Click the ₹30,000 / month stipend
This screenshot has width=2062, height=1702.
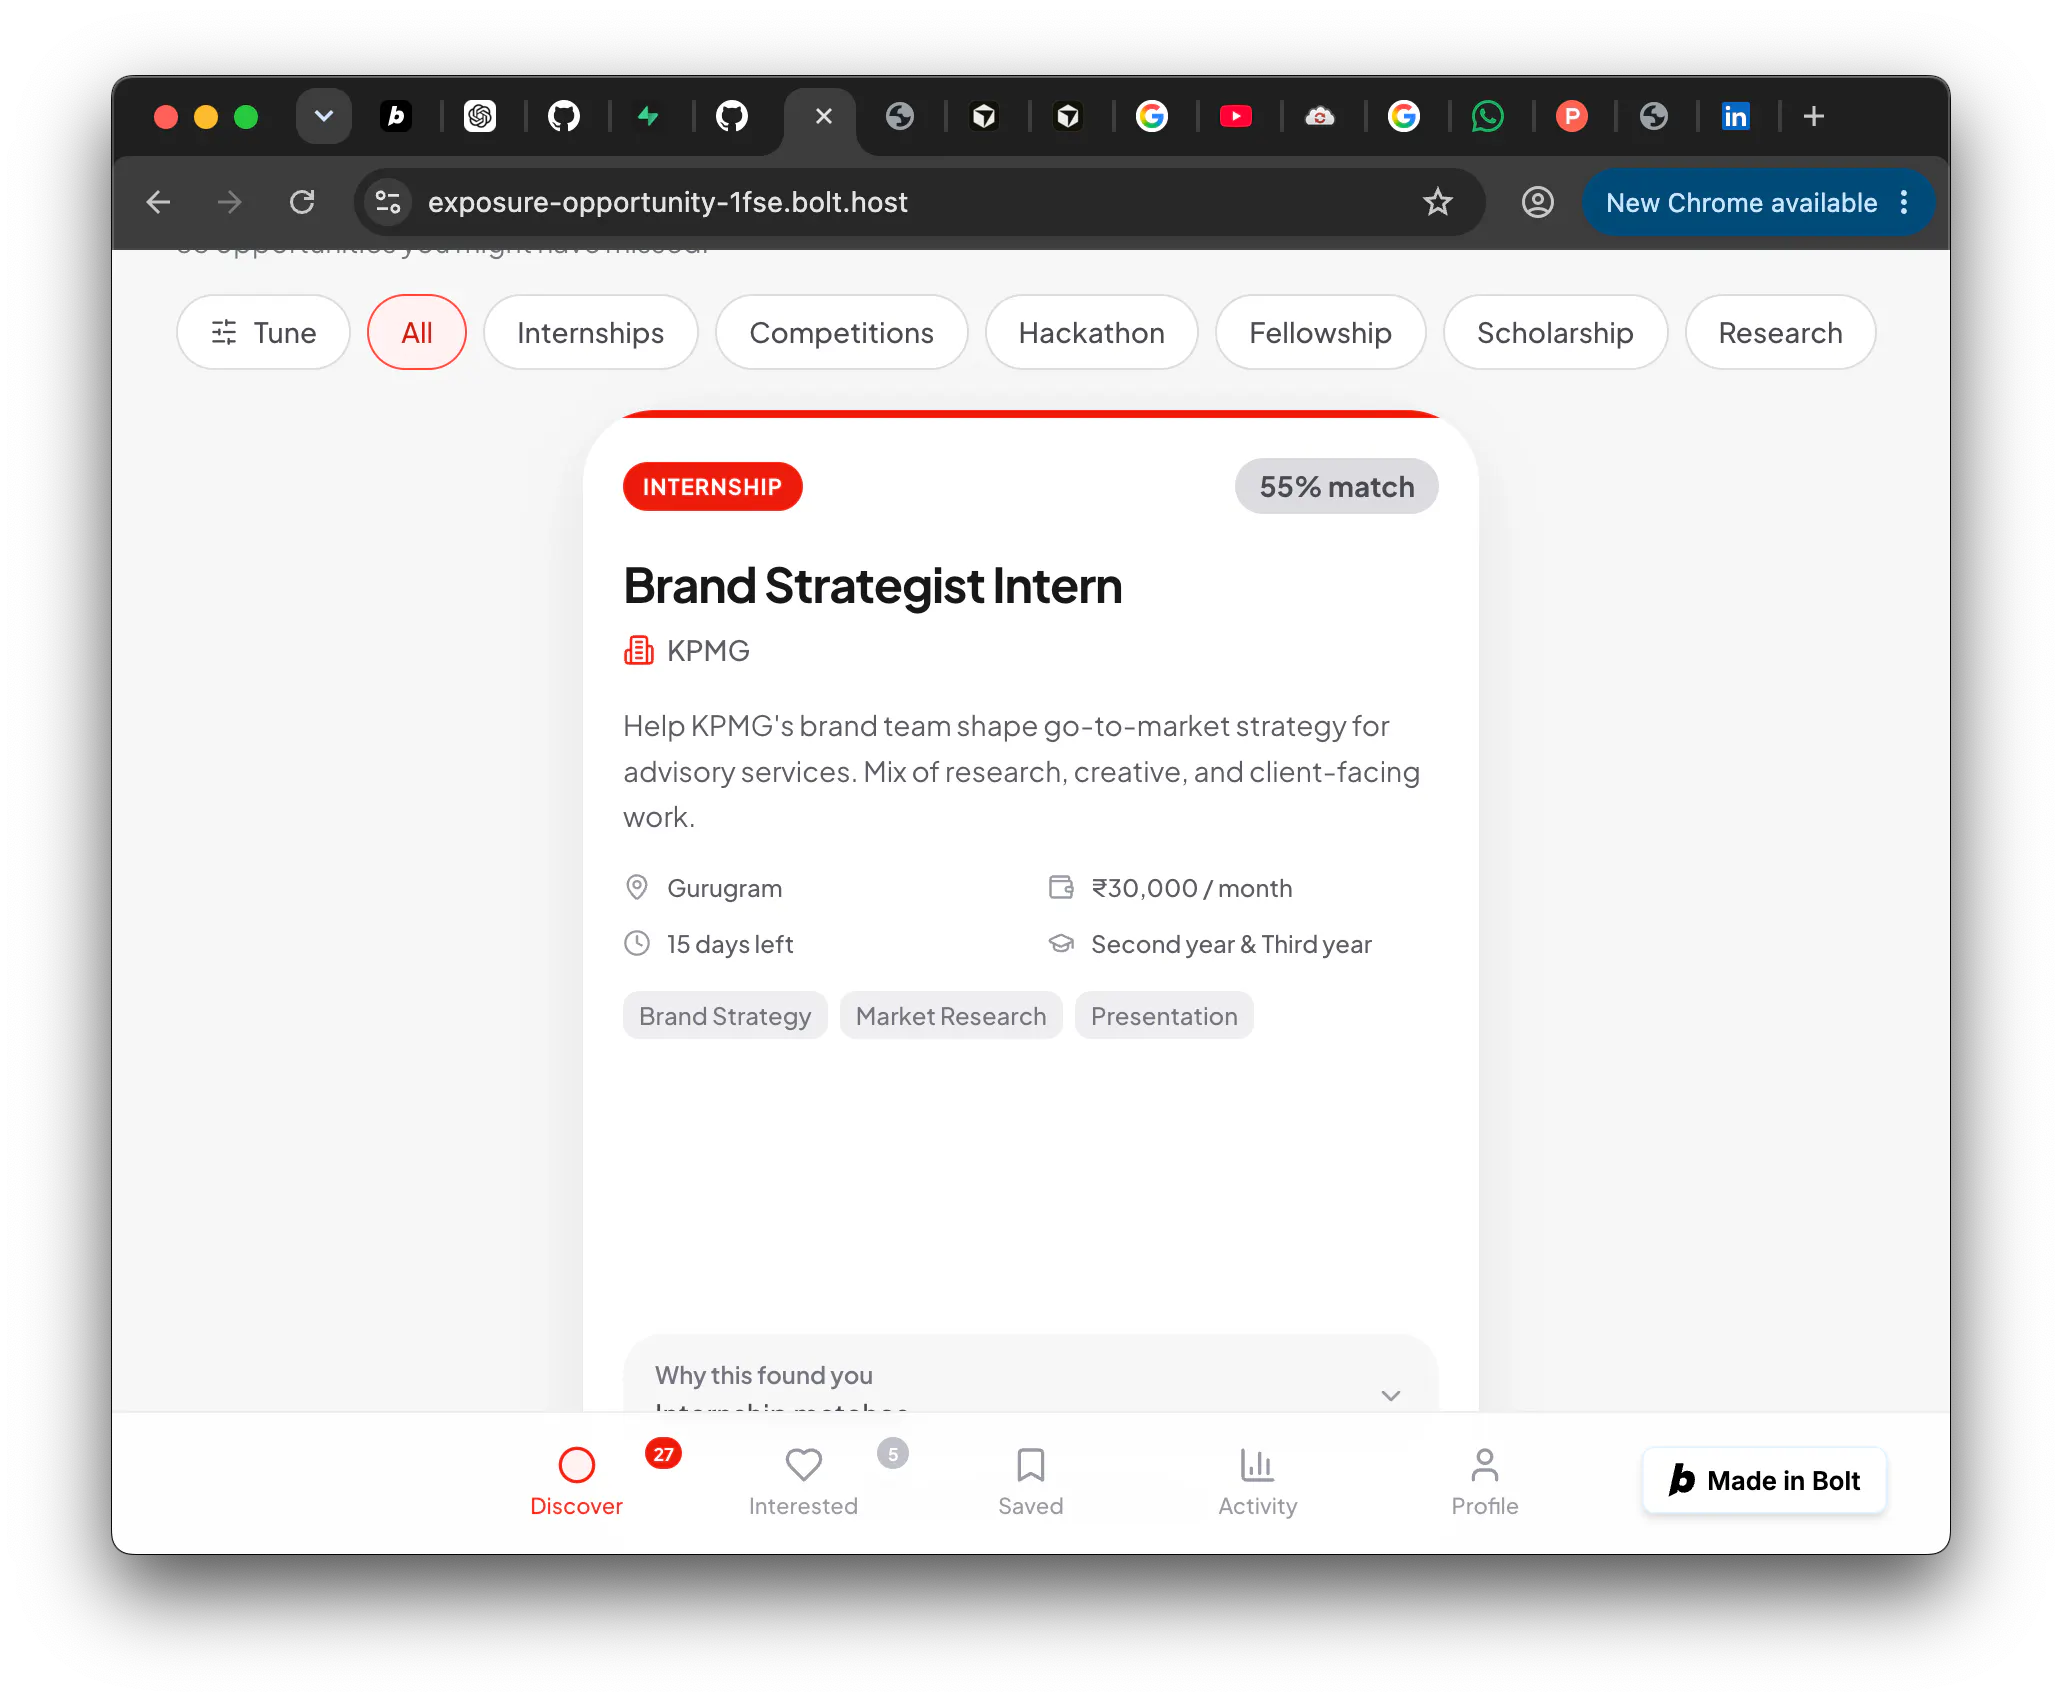(x=1192, y=889)
